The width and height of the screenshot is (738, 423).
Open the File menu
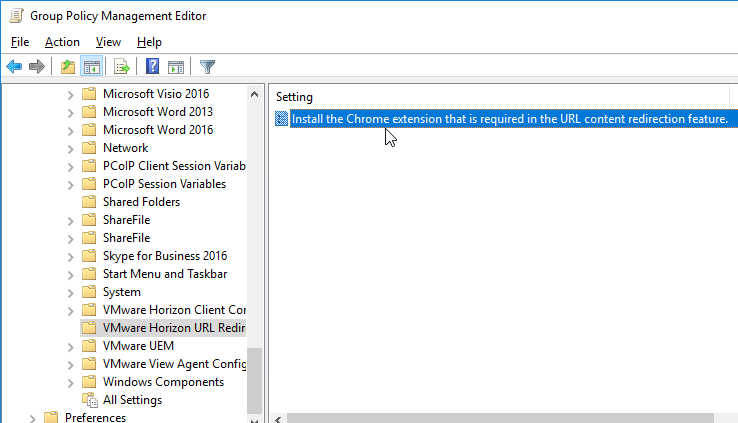(x=20, y=42)
